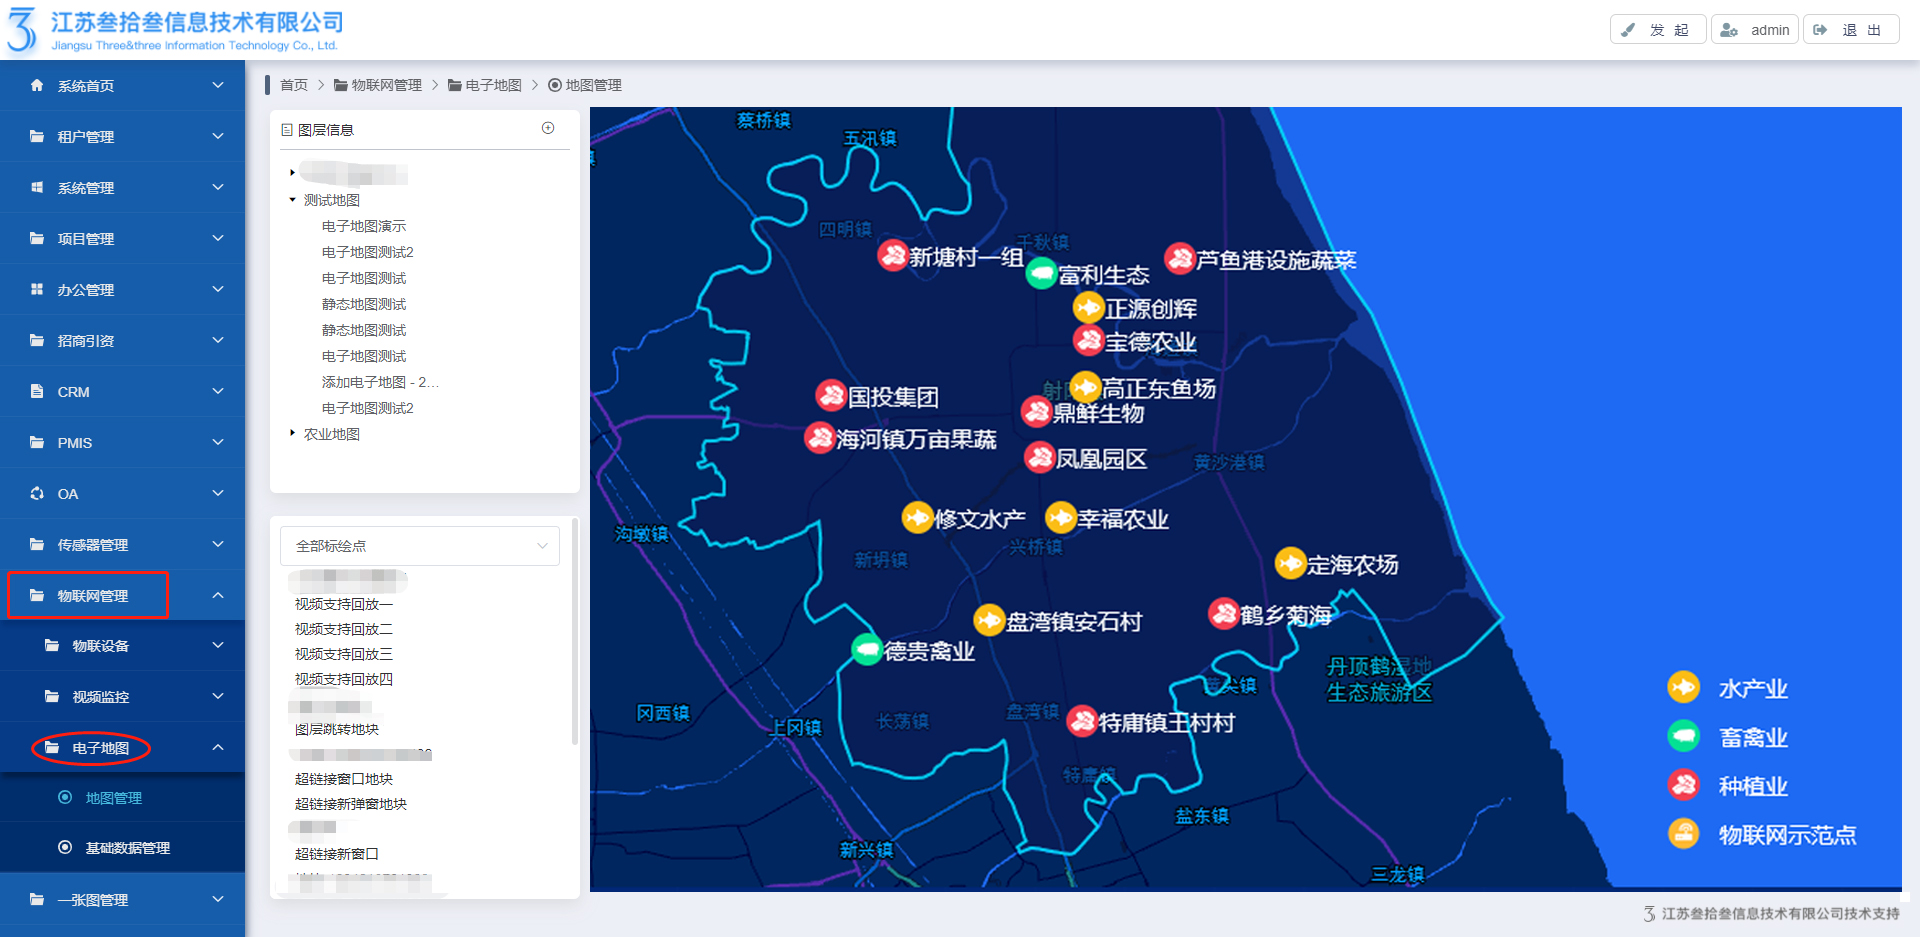
Task: Click the red marker for 鹤乡菊海
Action: point(1224,614)
